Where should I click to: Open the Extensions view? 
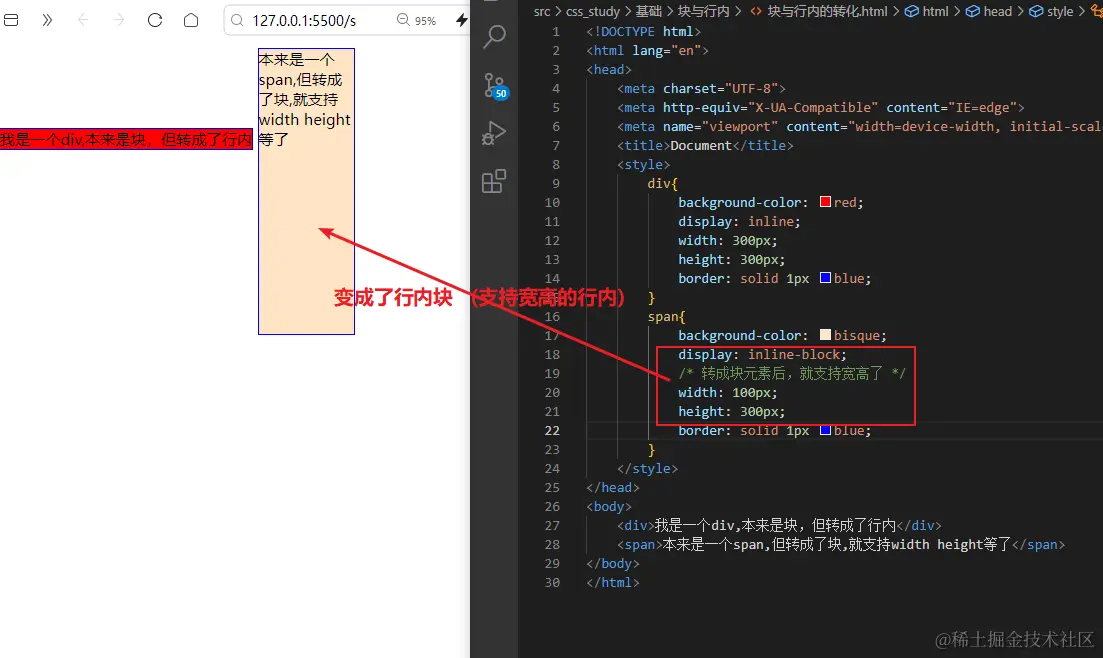[x=494, y=181]
